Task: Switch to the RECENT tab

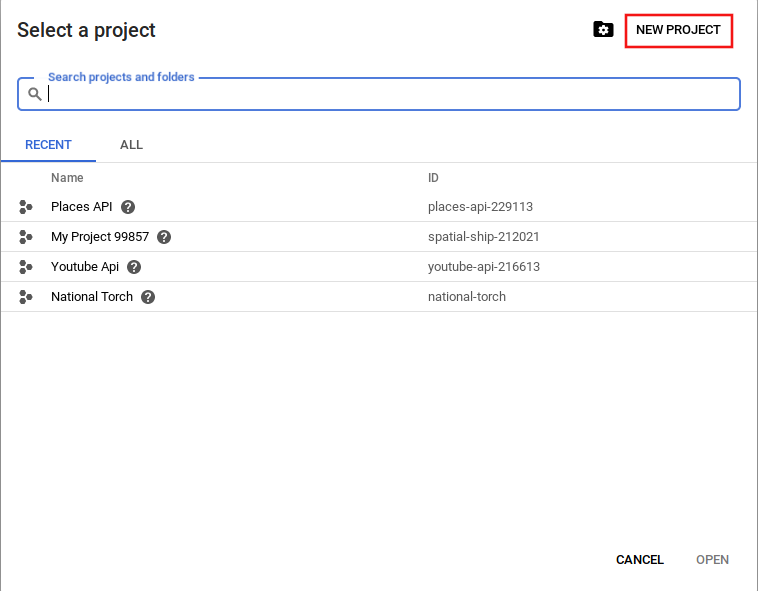Action: click(48, 145)
